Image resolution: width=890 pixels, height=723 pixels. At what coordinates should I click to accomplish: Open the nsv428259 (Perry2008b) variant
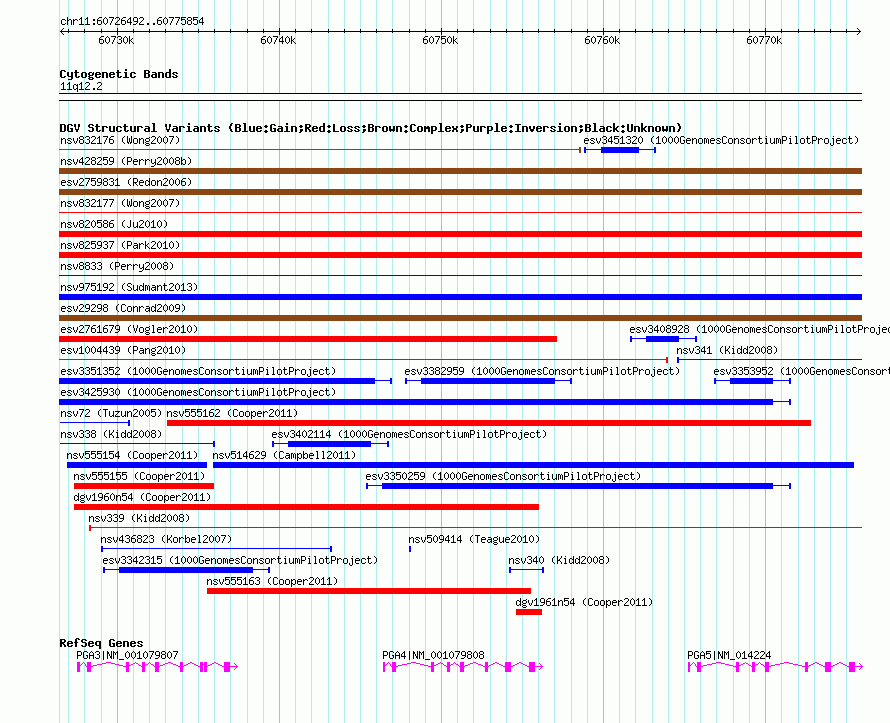(x=126, y=161)
